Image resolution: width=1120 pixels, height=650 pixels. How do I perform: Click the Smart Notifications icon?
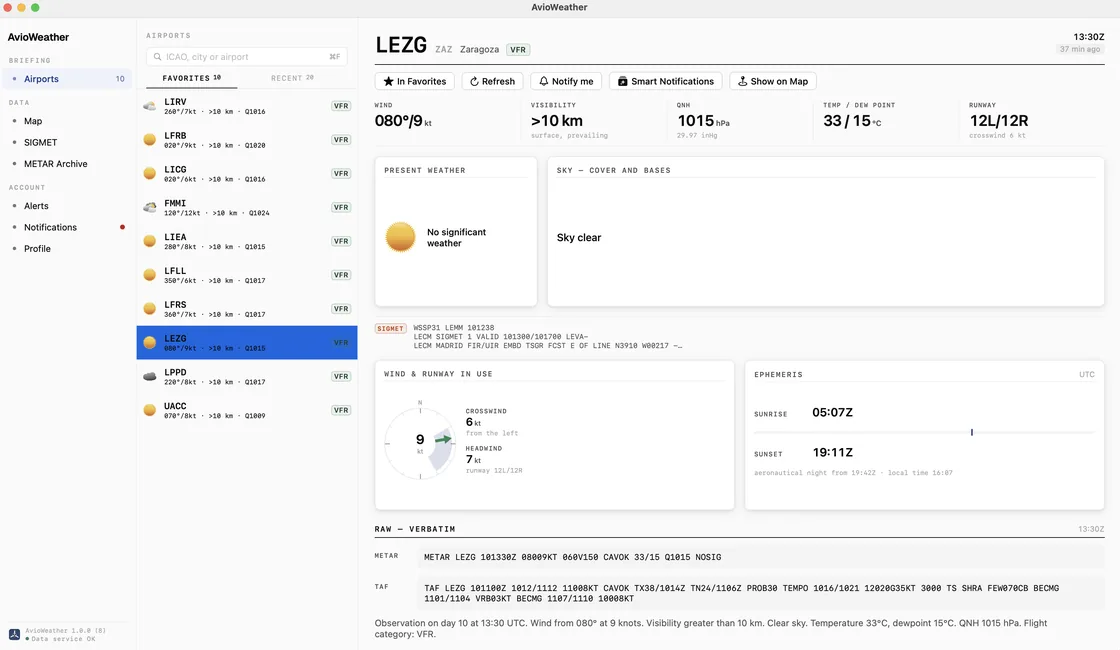(623, 81)
